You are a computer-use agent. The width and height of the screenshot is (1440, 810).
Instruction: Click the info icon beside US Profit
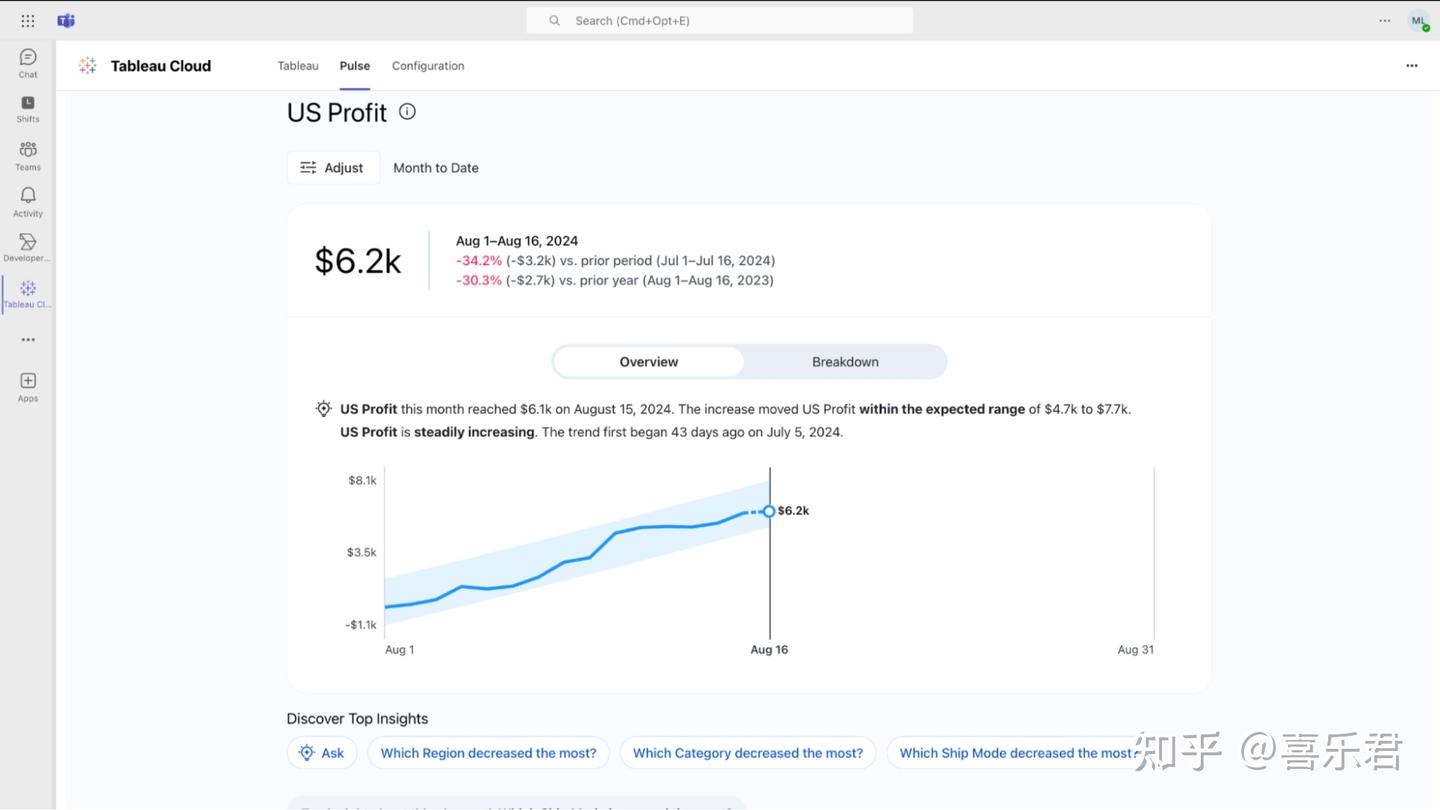[407, 112]
